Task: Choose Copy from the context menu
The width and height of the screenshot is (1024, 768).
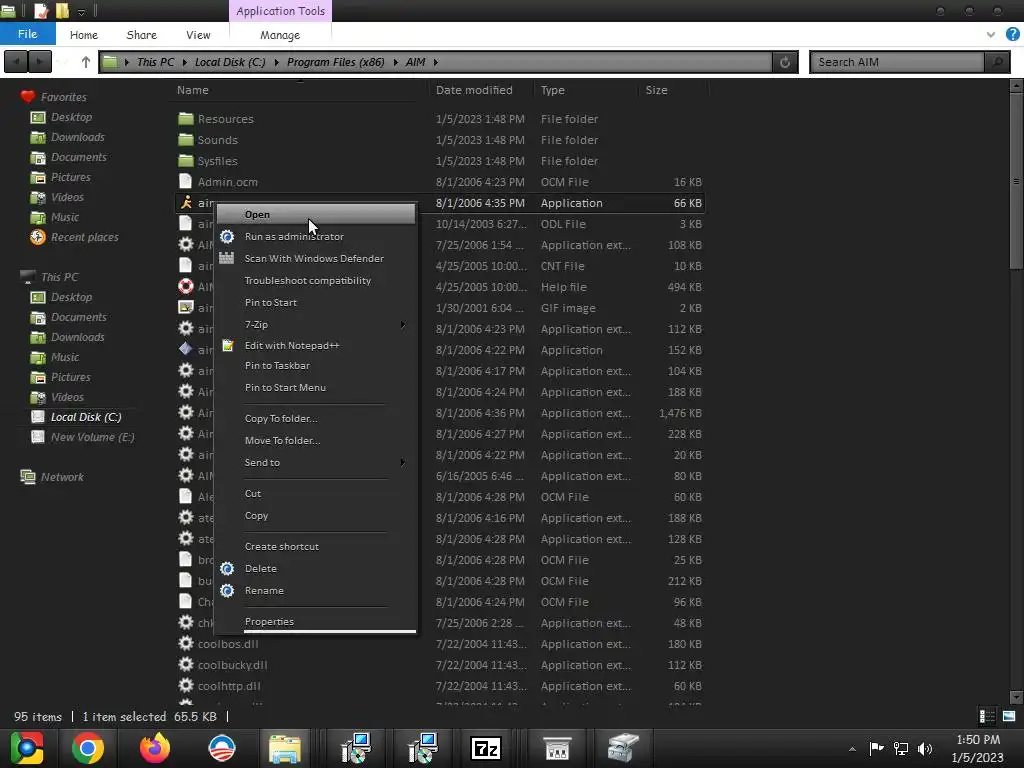Action: click(316, 516)
